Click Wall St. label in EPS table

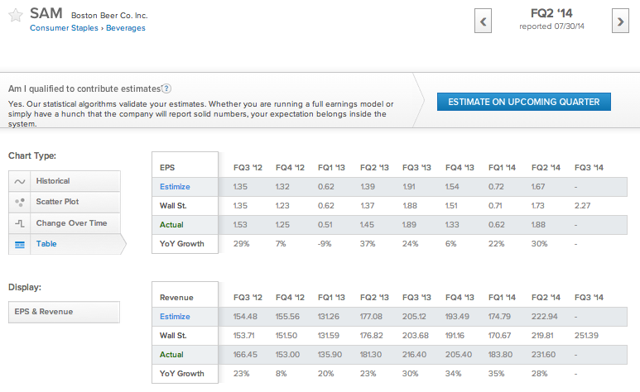[173, 206]
